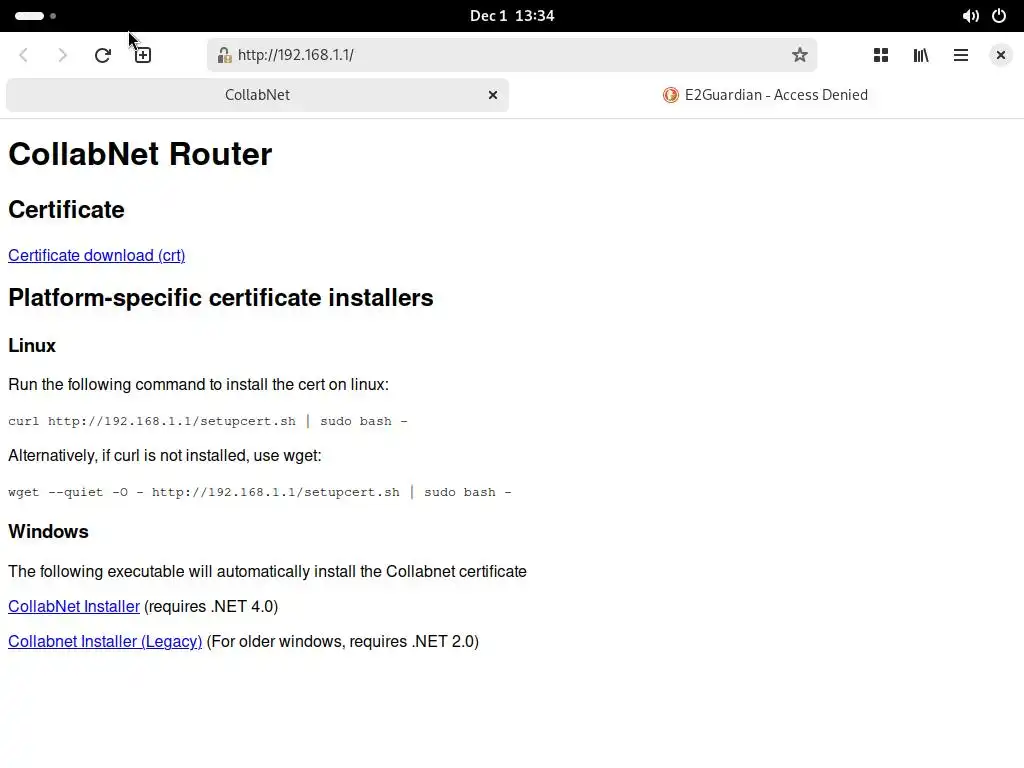1024x768 pixels.
Task: Open the browser hamburger menu
Action: pos(961,55)
